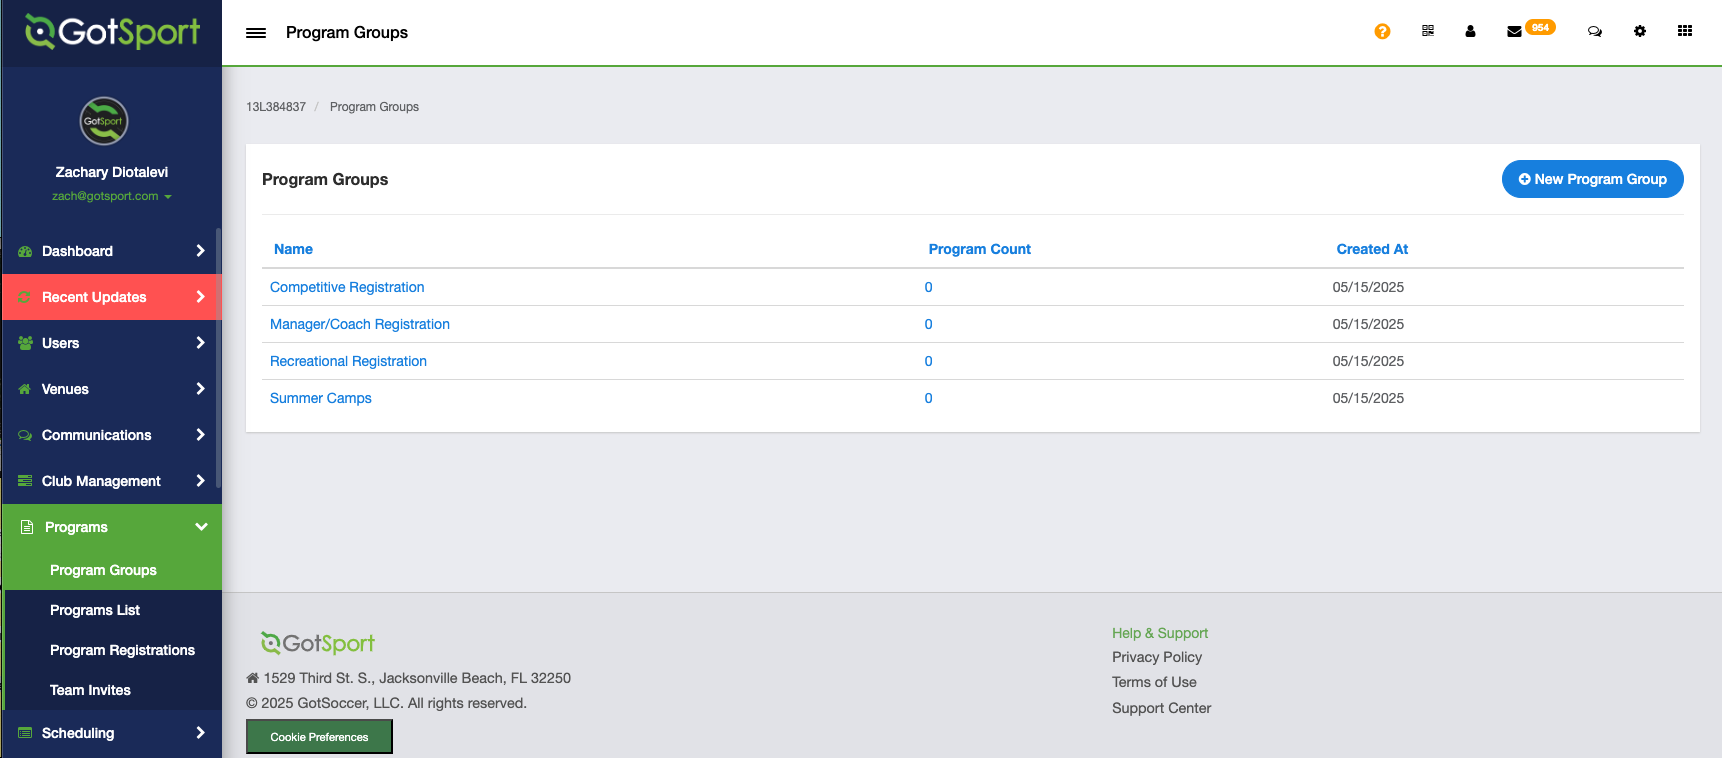Click the Recent Updates refresh icon
Screen dimensions: 1722x758
(25, 297)
